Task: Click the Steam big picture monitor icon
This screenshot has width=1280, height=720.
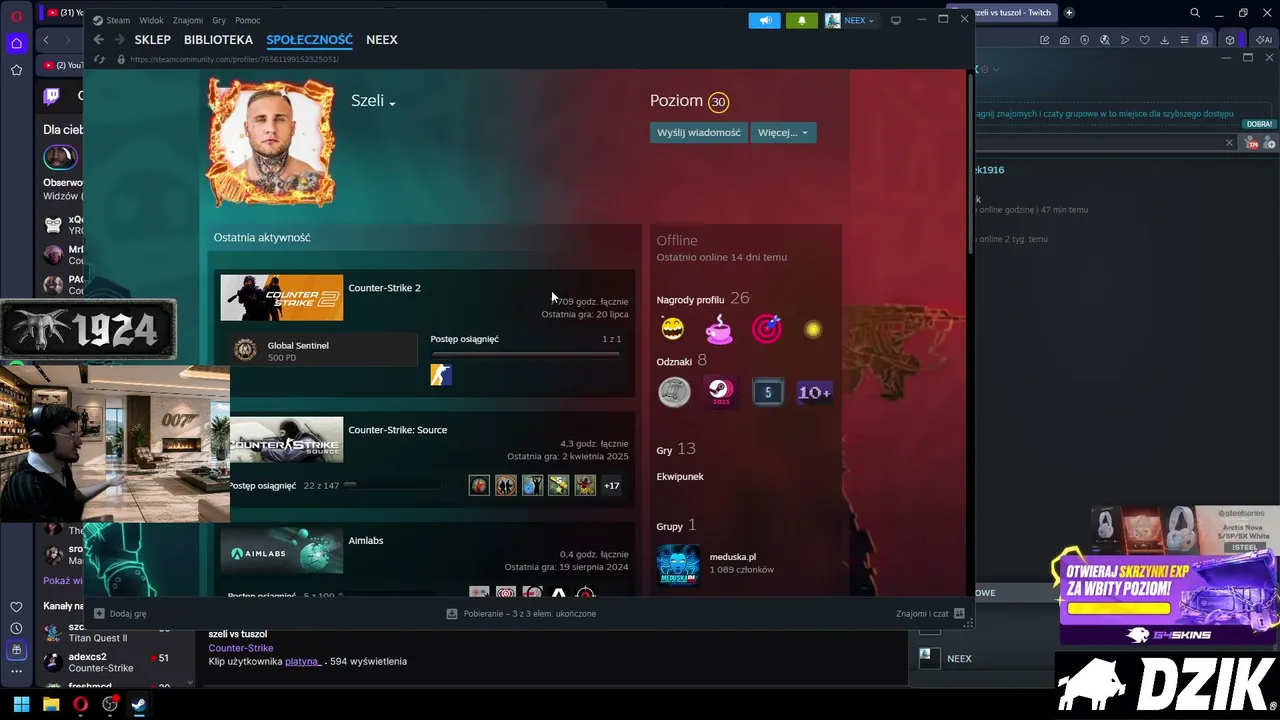Action: tap(896, 20)
